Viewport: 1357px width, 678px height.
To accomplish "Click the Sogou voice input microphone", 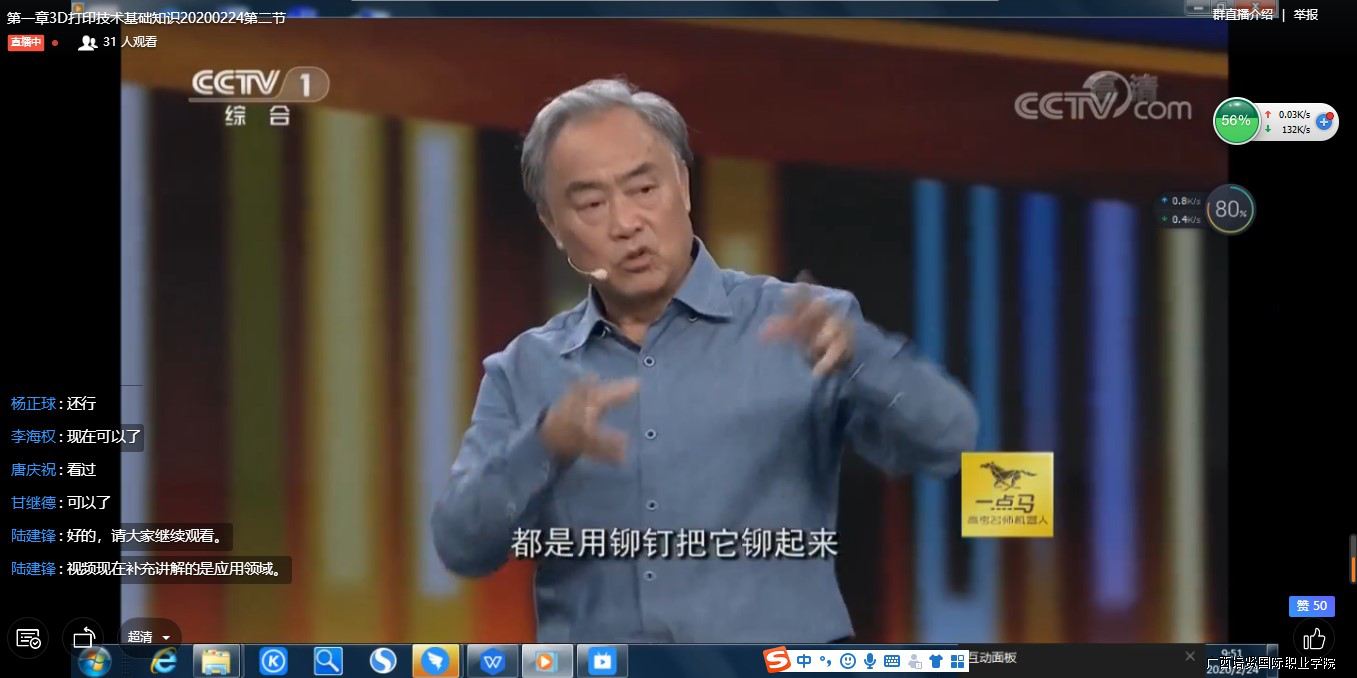I will [870, 661].
